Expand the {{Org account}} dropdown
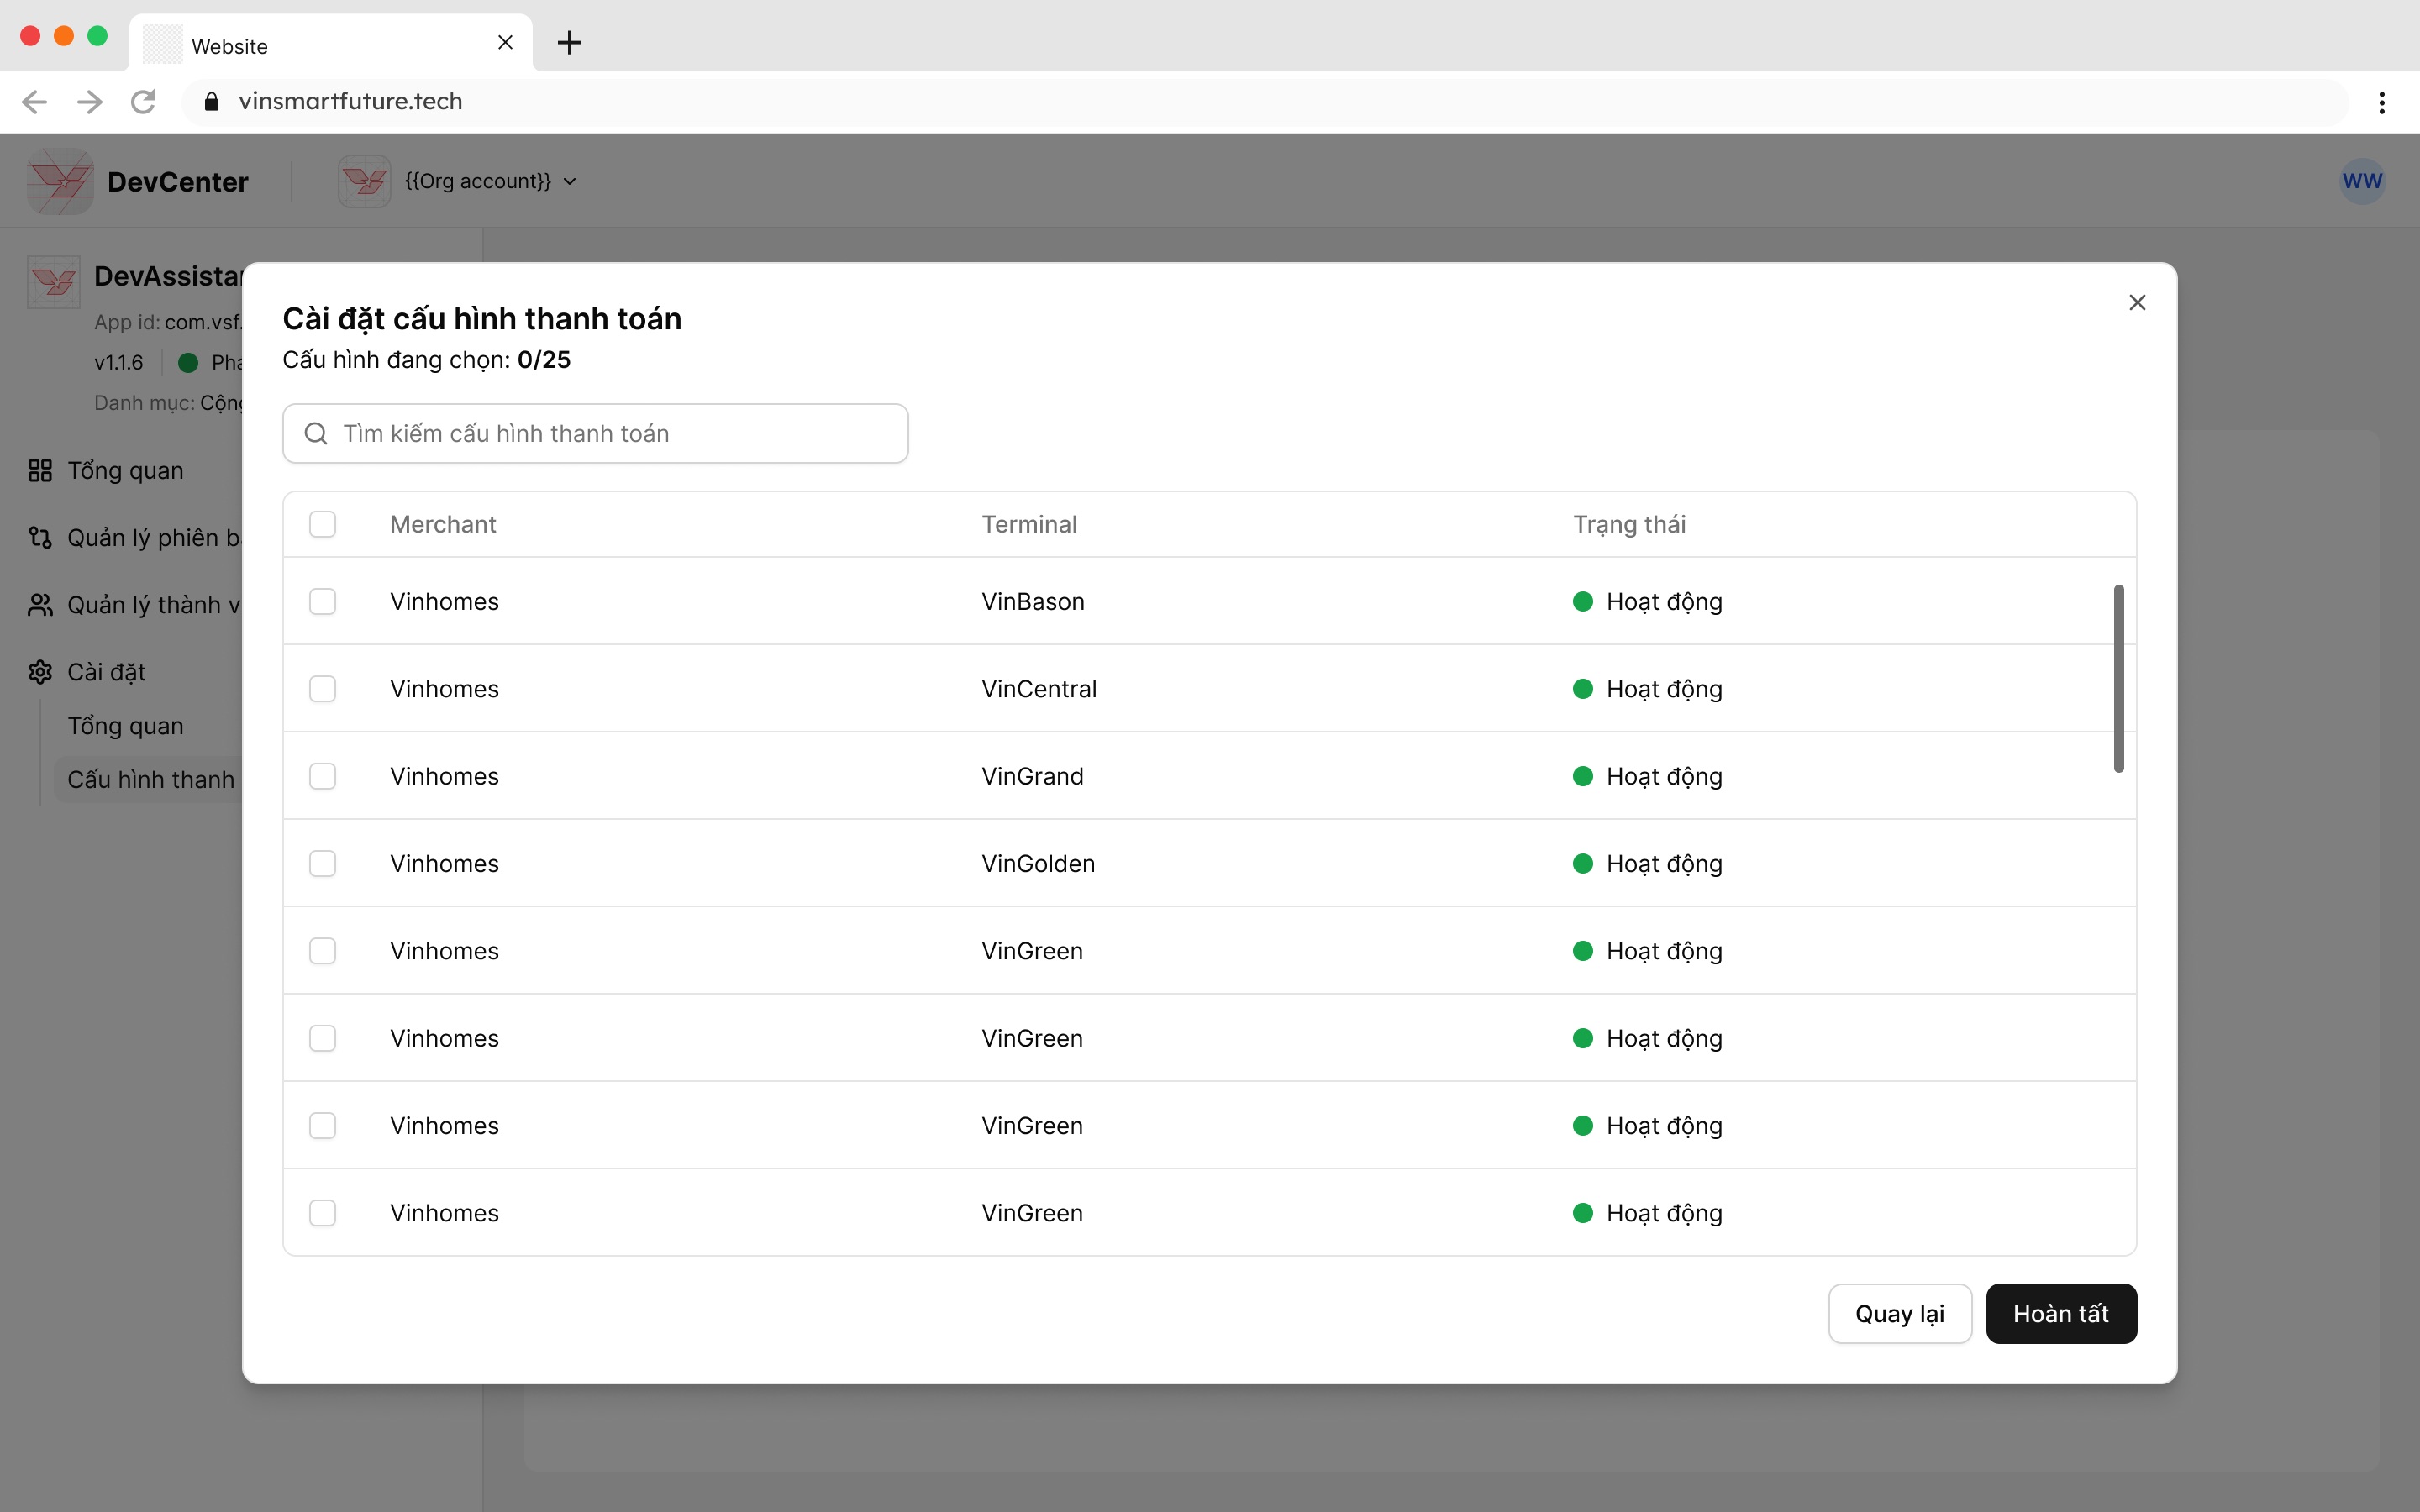 coord(490,181)
